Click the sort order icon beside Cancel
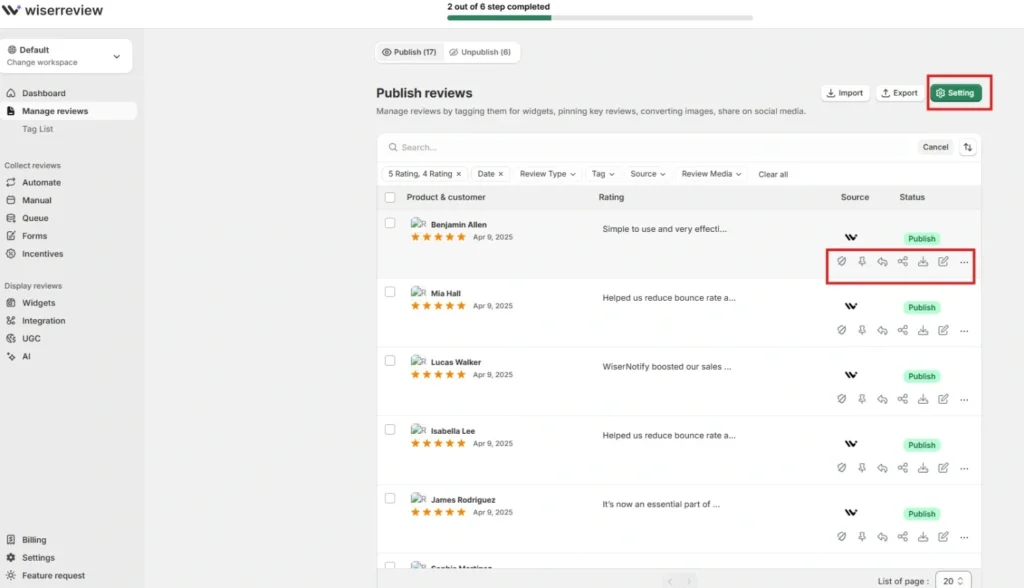Screen dimensions: 1024x588 coord(968,147)
